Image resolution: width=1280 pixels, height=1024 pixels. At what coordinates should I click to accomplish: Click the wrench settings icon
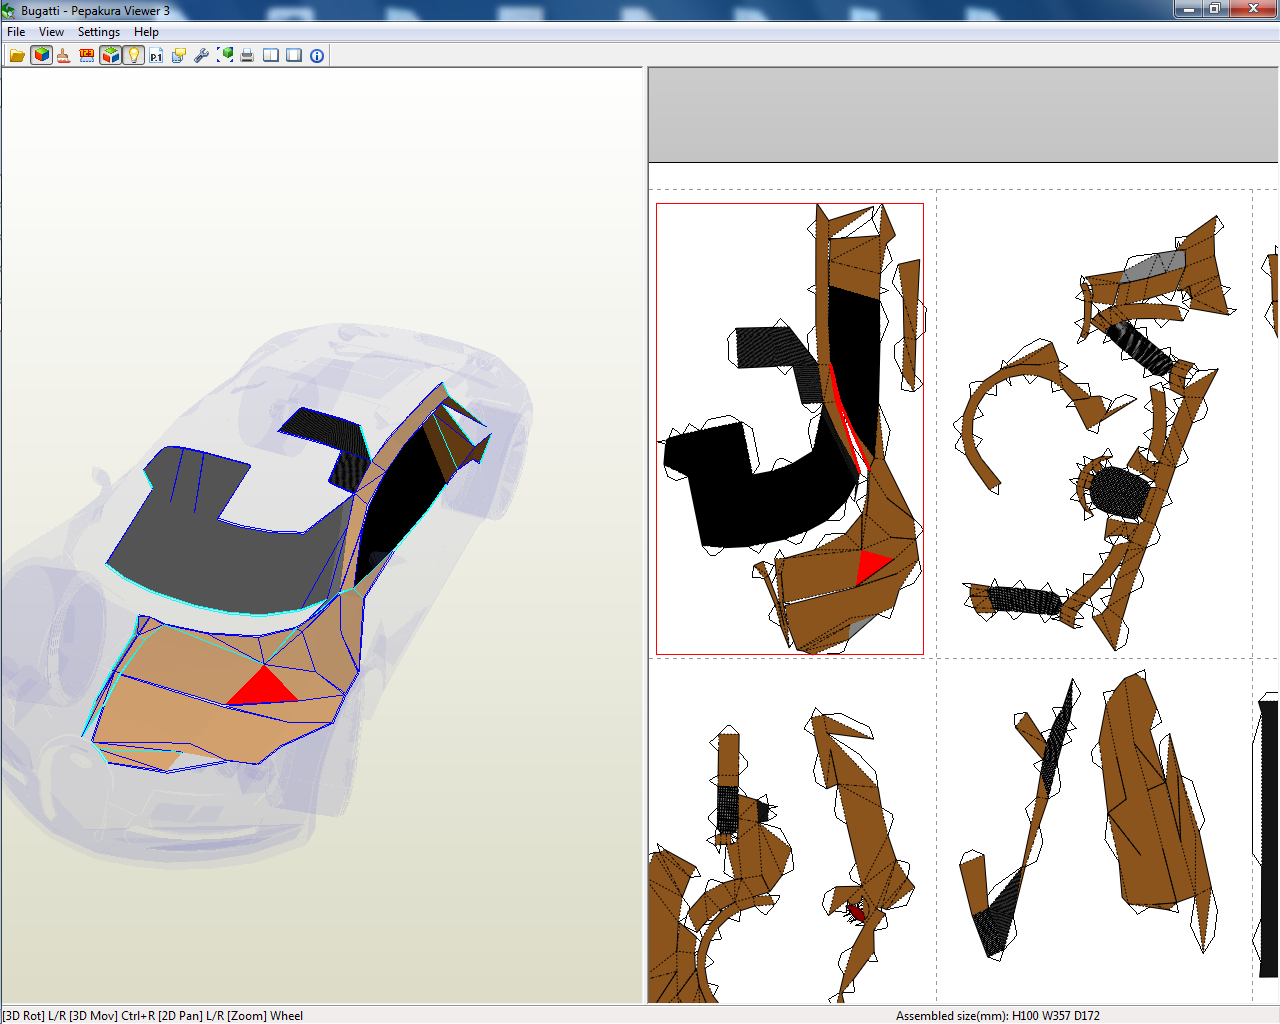coord(200,55)
